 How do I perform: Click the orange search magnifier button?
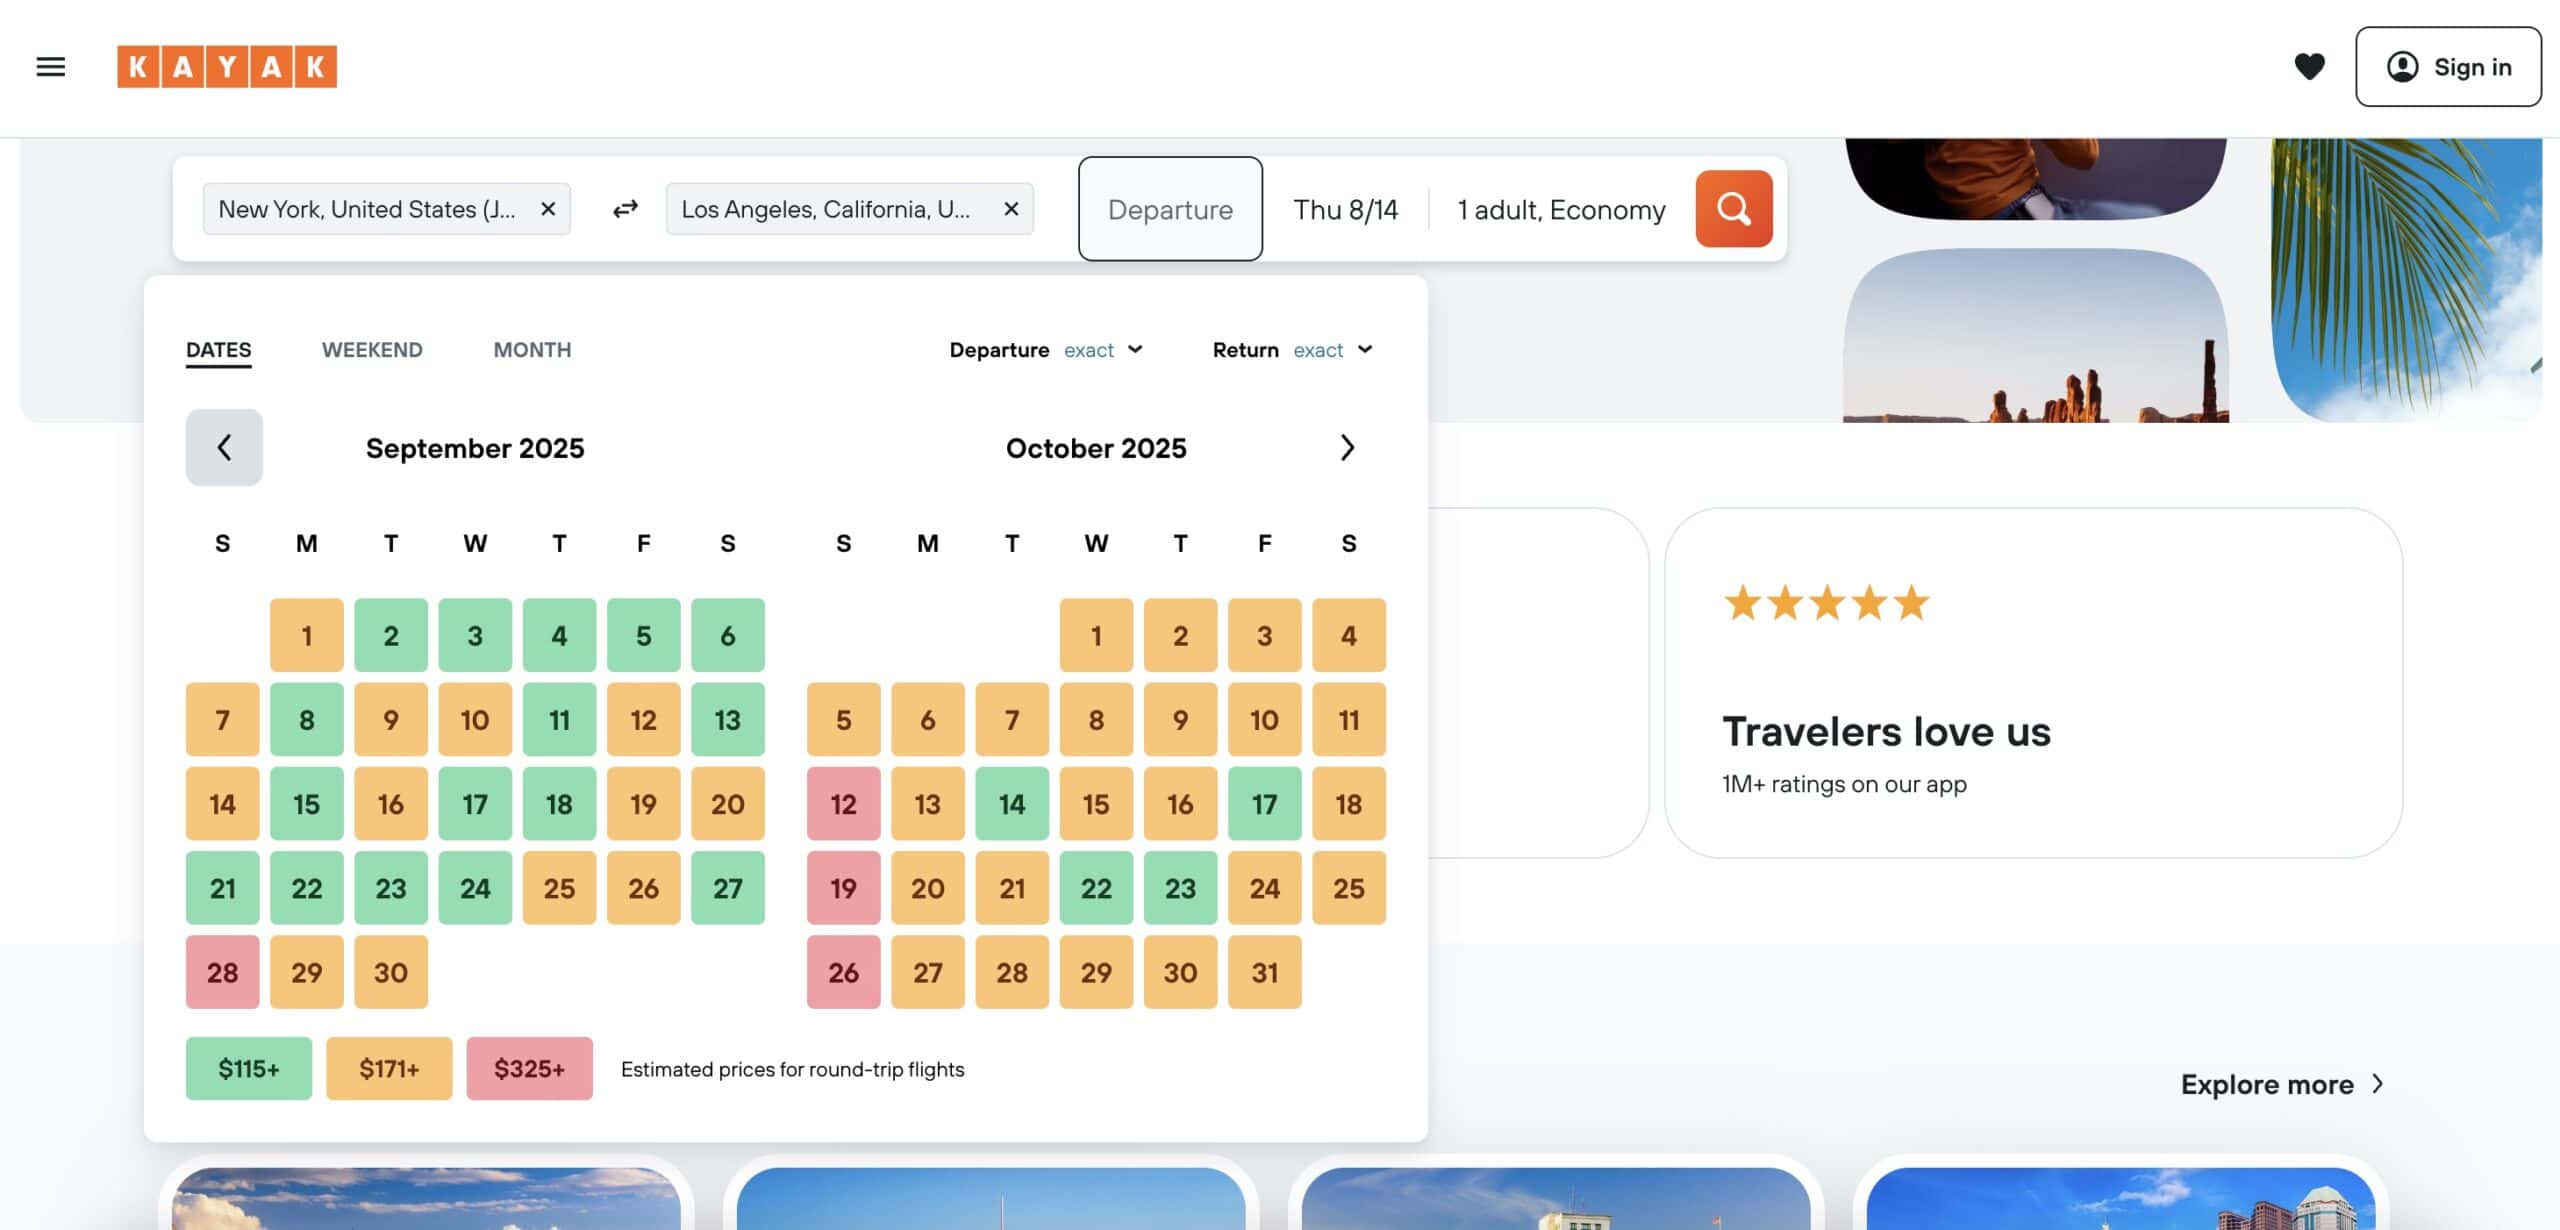click(x=1733, y=209)
